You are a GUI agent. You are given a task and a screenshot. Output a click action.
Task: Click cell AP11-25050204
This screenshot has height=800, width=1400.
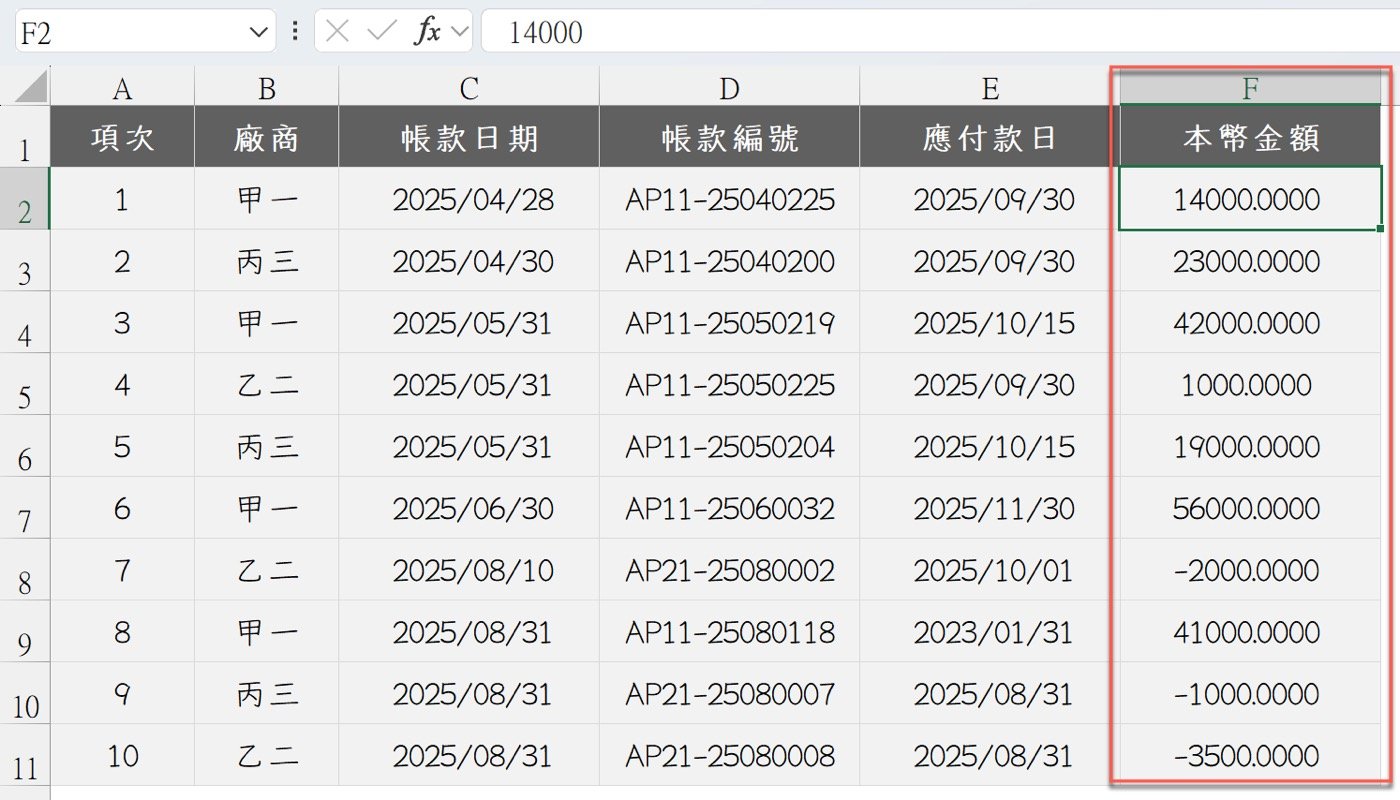(729, 446)
